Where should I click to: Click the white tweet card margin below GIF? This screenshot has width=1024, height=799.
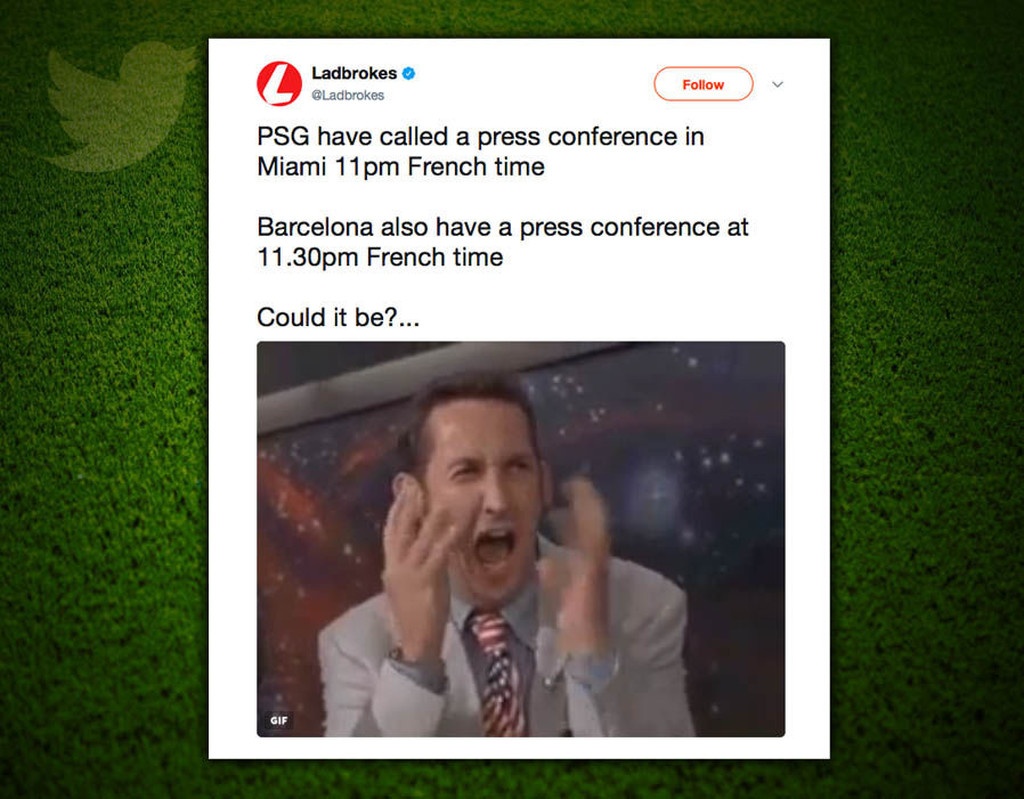(519, 748)
